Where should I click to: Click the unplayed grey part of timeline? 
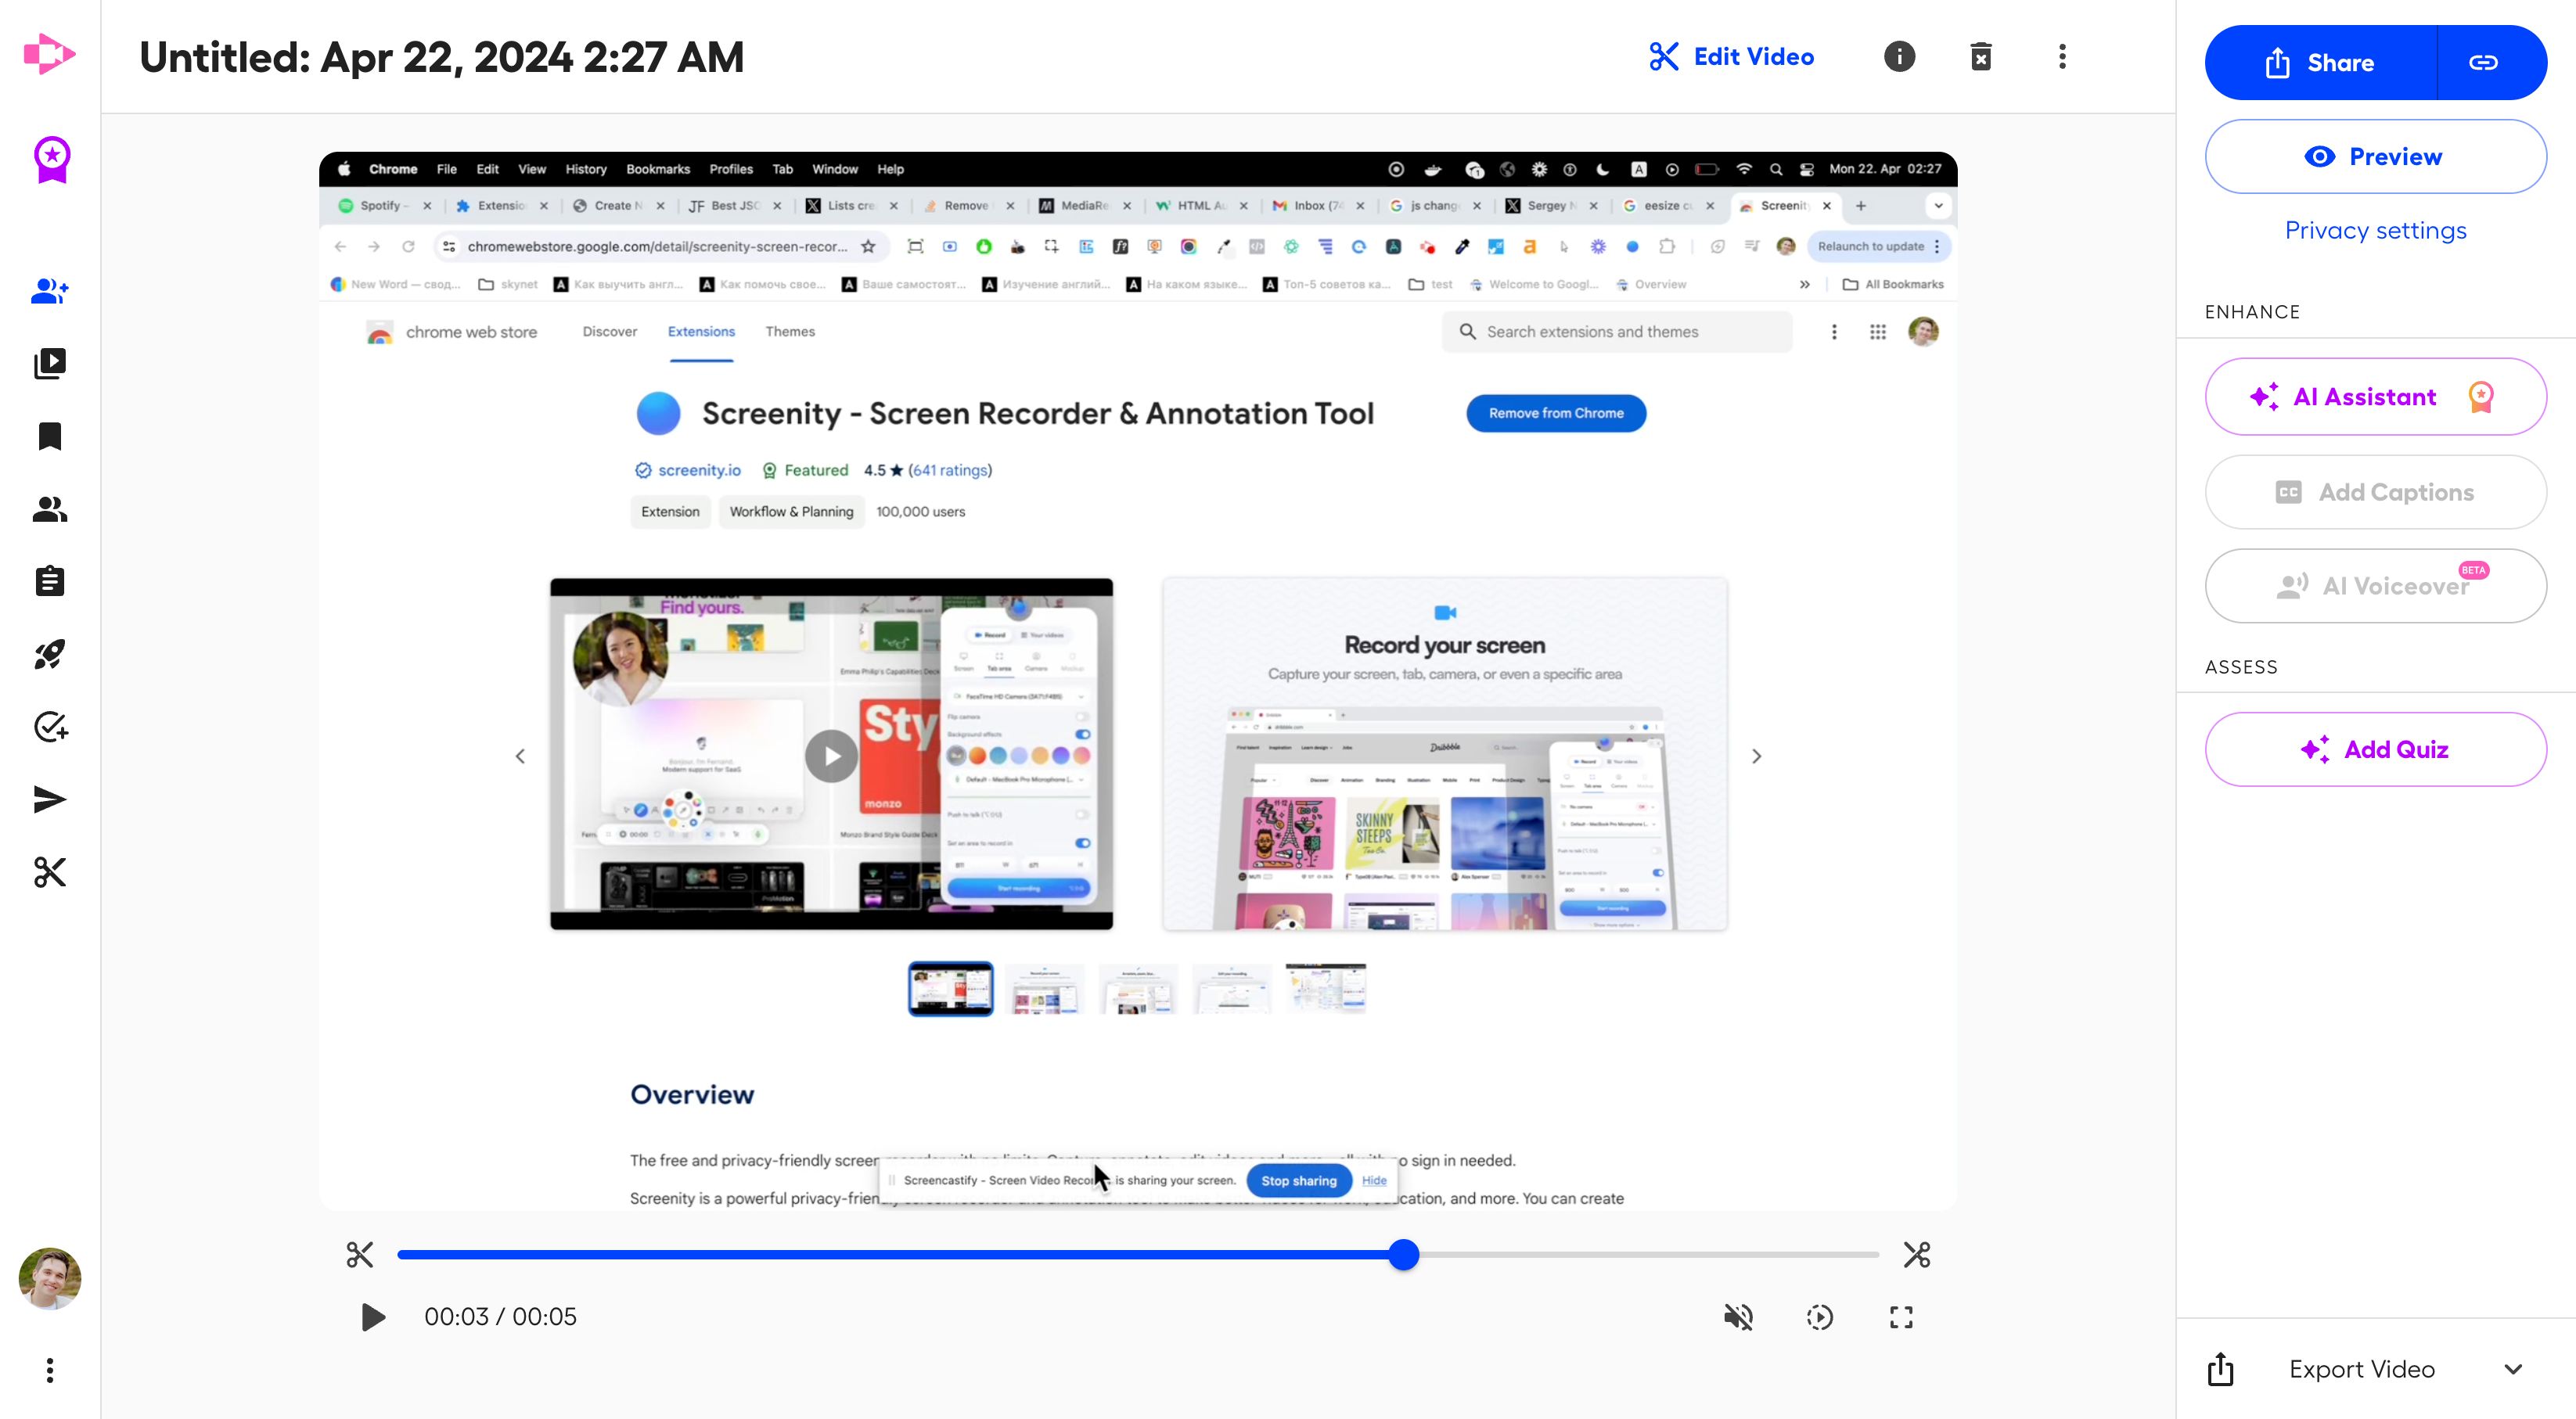coord(1650,1254)
